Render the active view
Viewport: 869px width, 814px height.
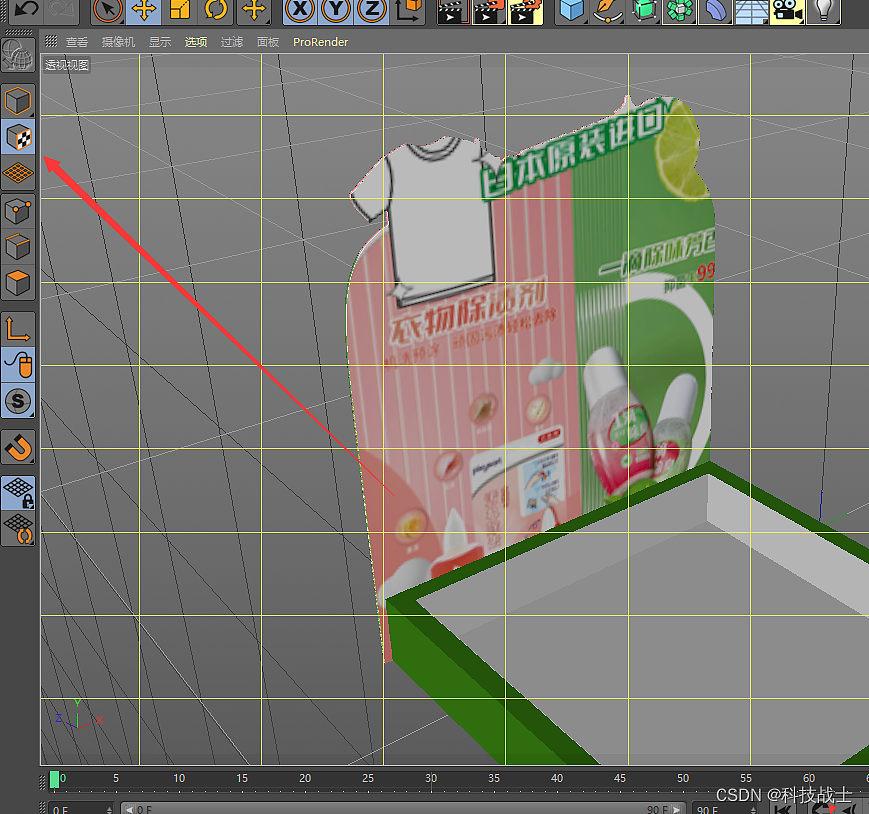click(453, 11)
